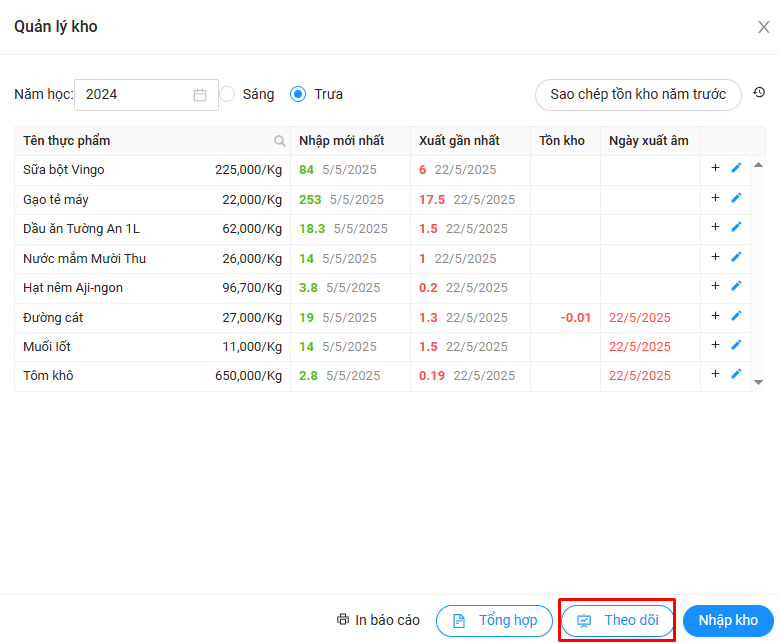Click the Năm học input field showing 2024

pyautogui.click(x=135, y=95)
